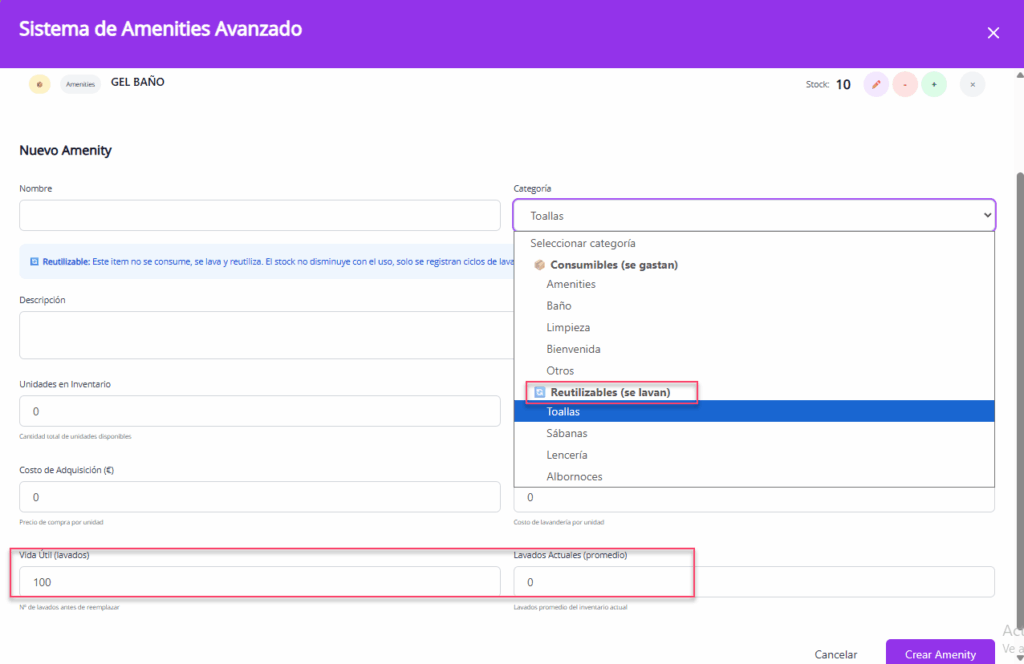1024x664 pixels.
Task: Click the Cancelar button
Action: (x=836, y=654)
